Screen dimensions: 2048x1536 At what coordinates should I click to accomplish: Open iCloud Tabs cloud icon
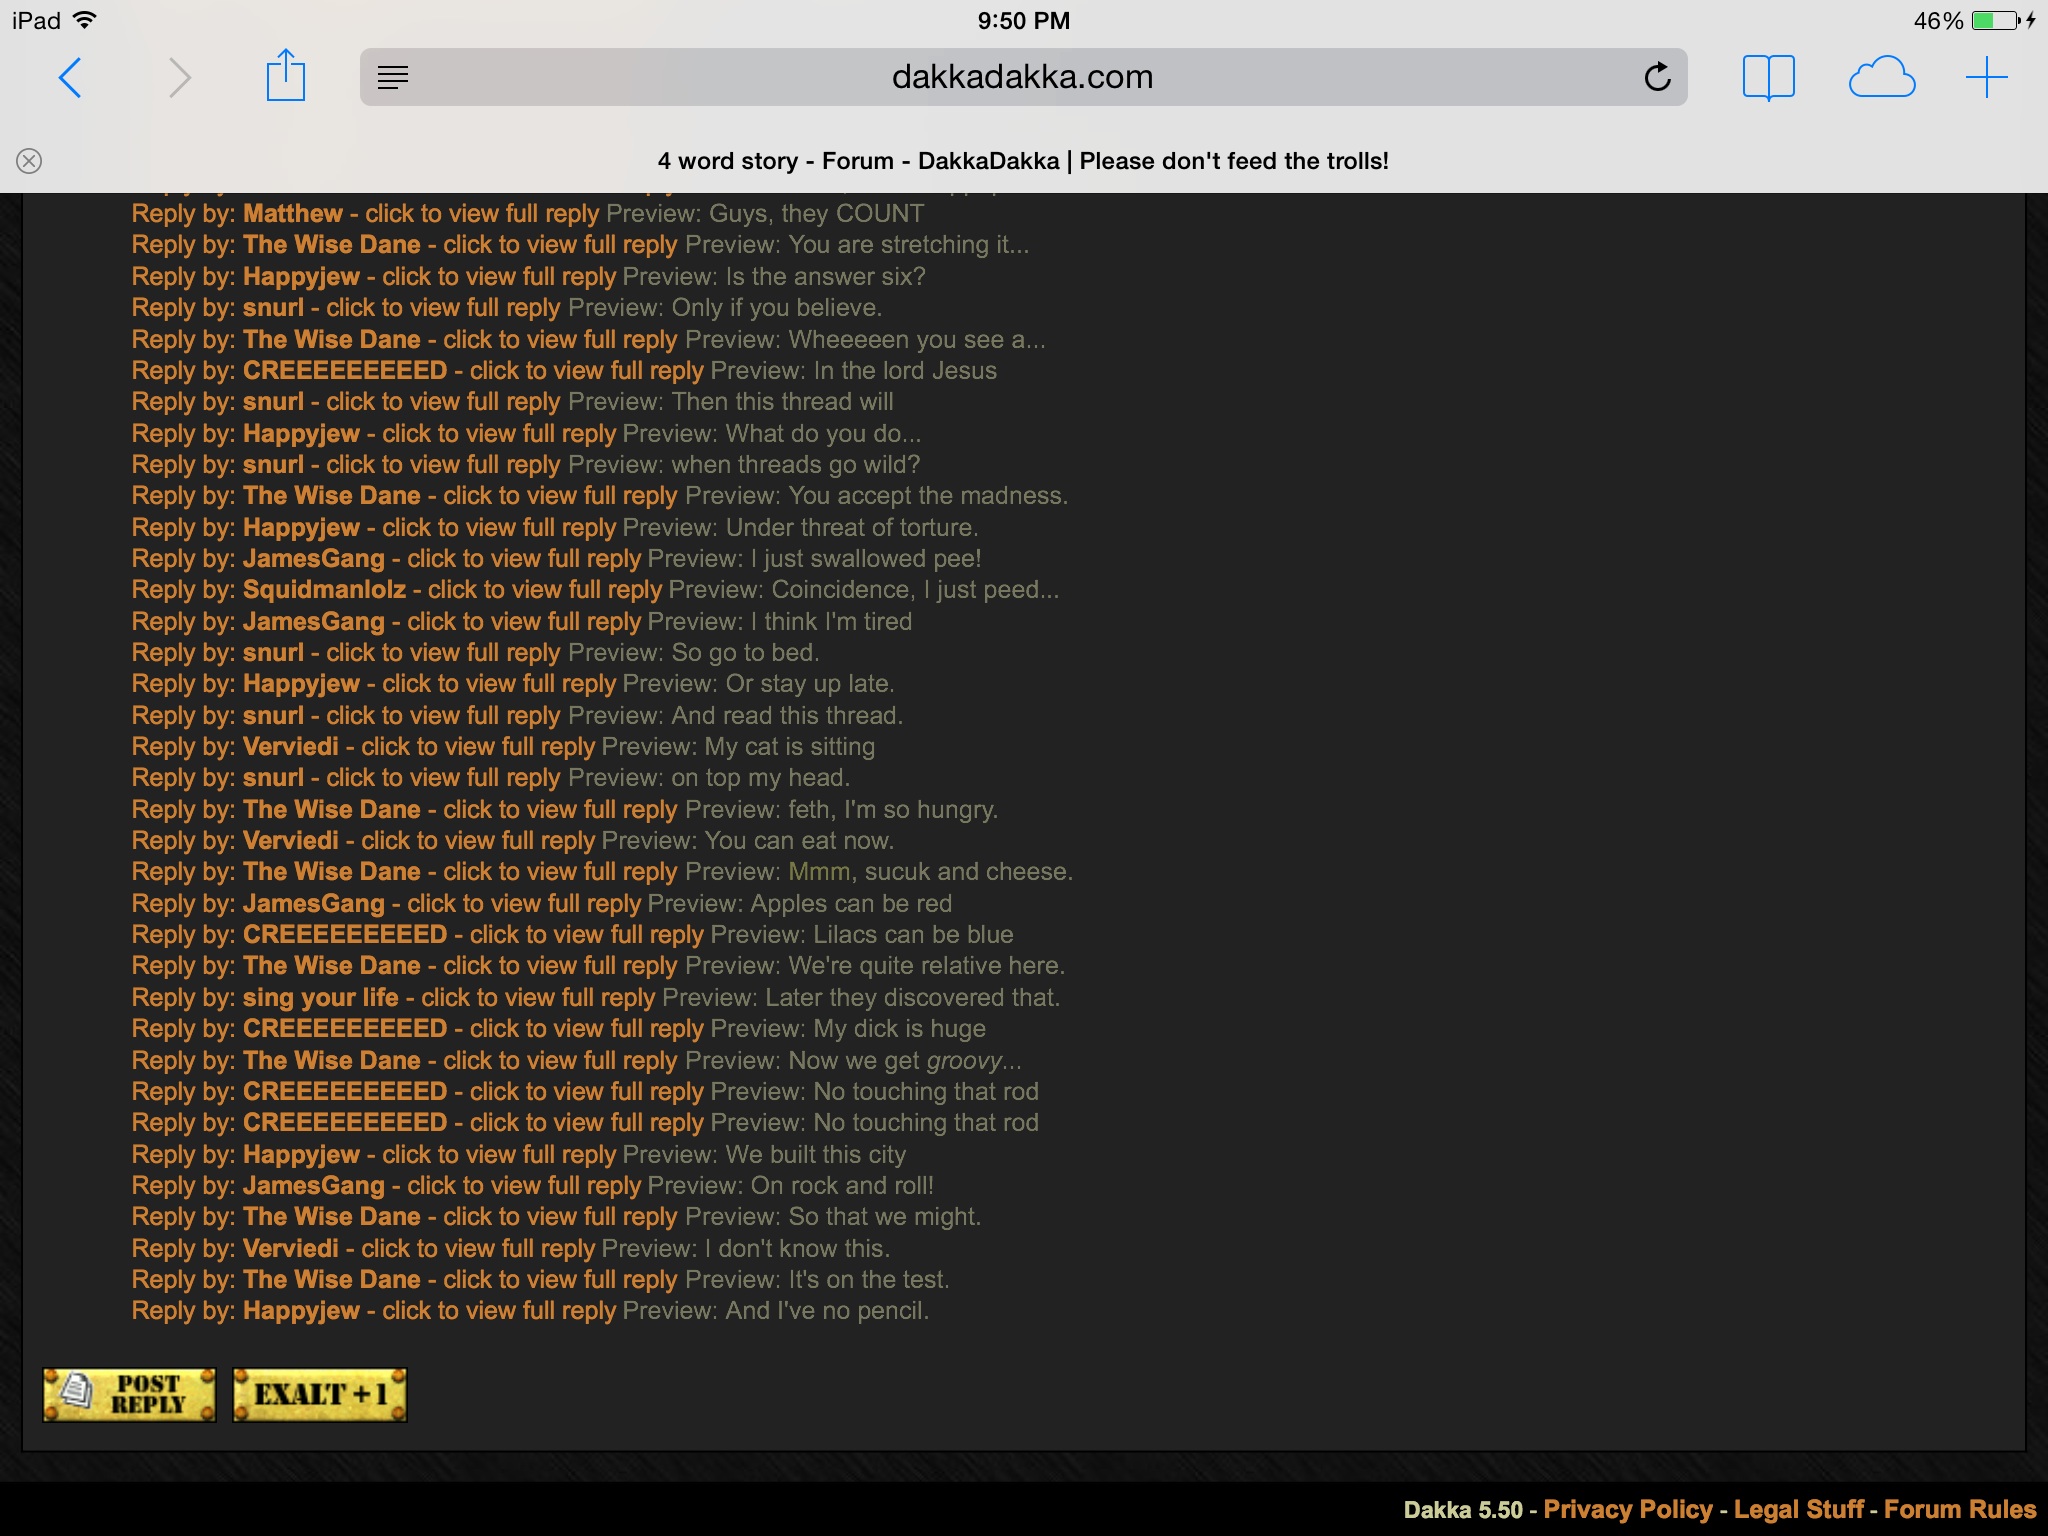(1881, 78)
